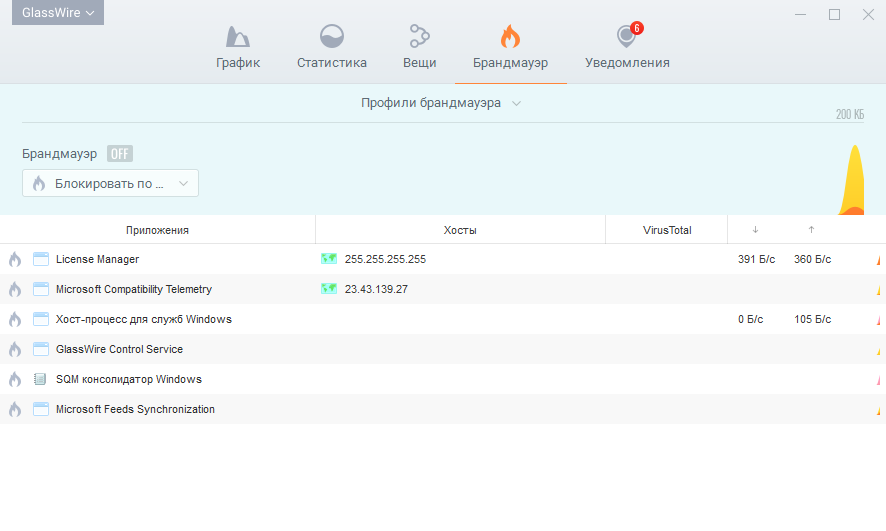Minimize the GlassWire window
Screen dimensions: 886x531
[x=800, y=14]
